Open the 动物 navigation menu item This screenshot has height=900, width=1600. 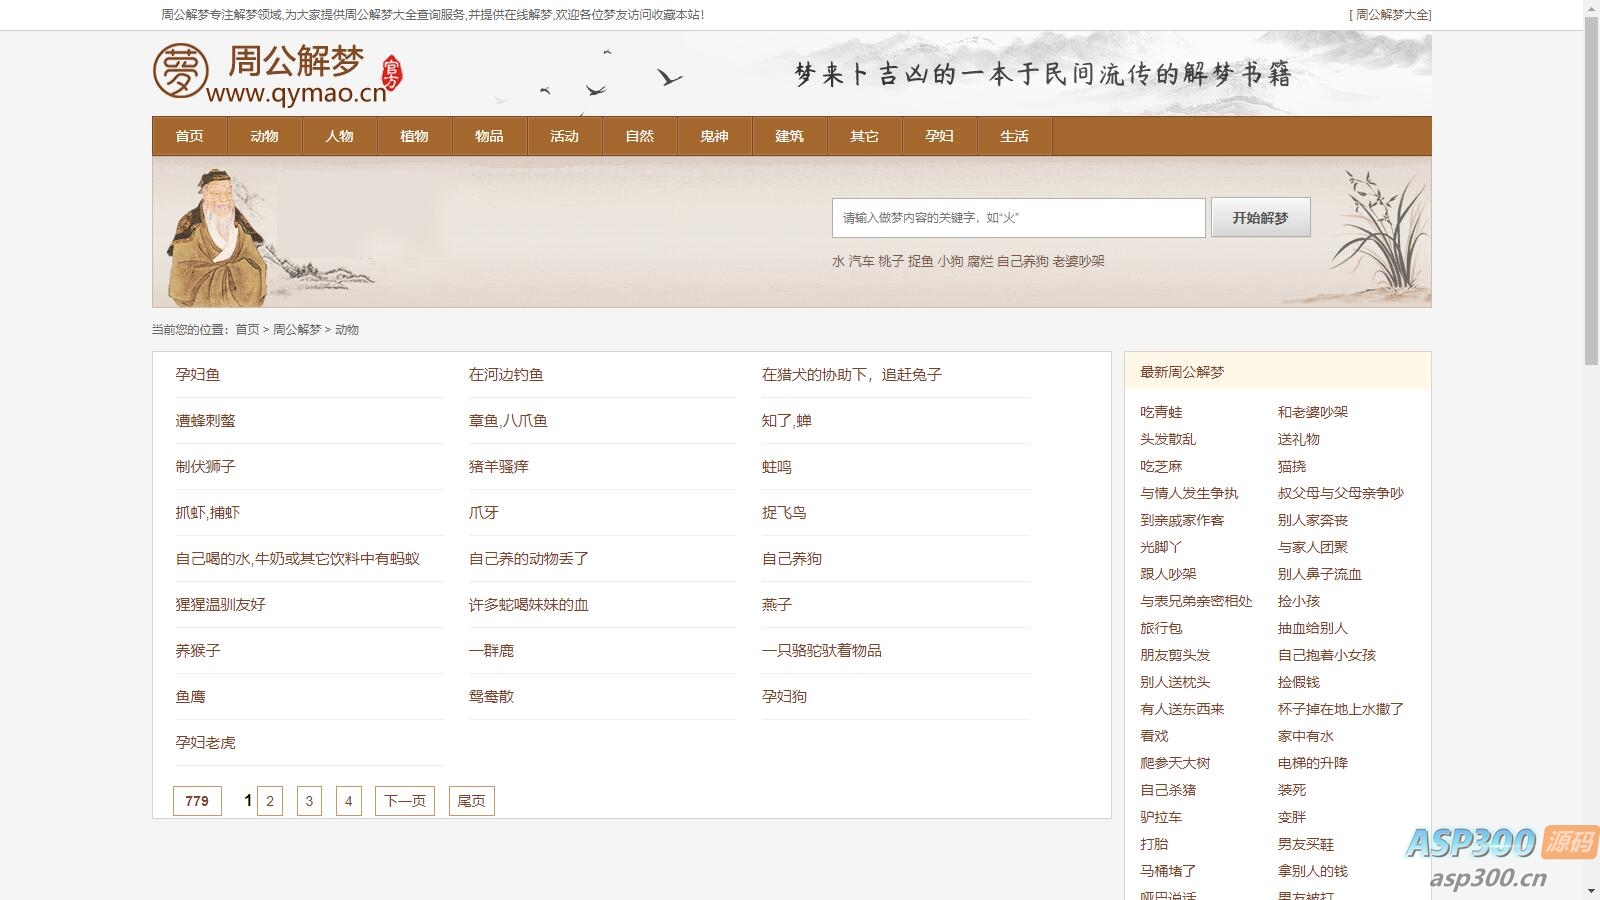coord(264,136)
